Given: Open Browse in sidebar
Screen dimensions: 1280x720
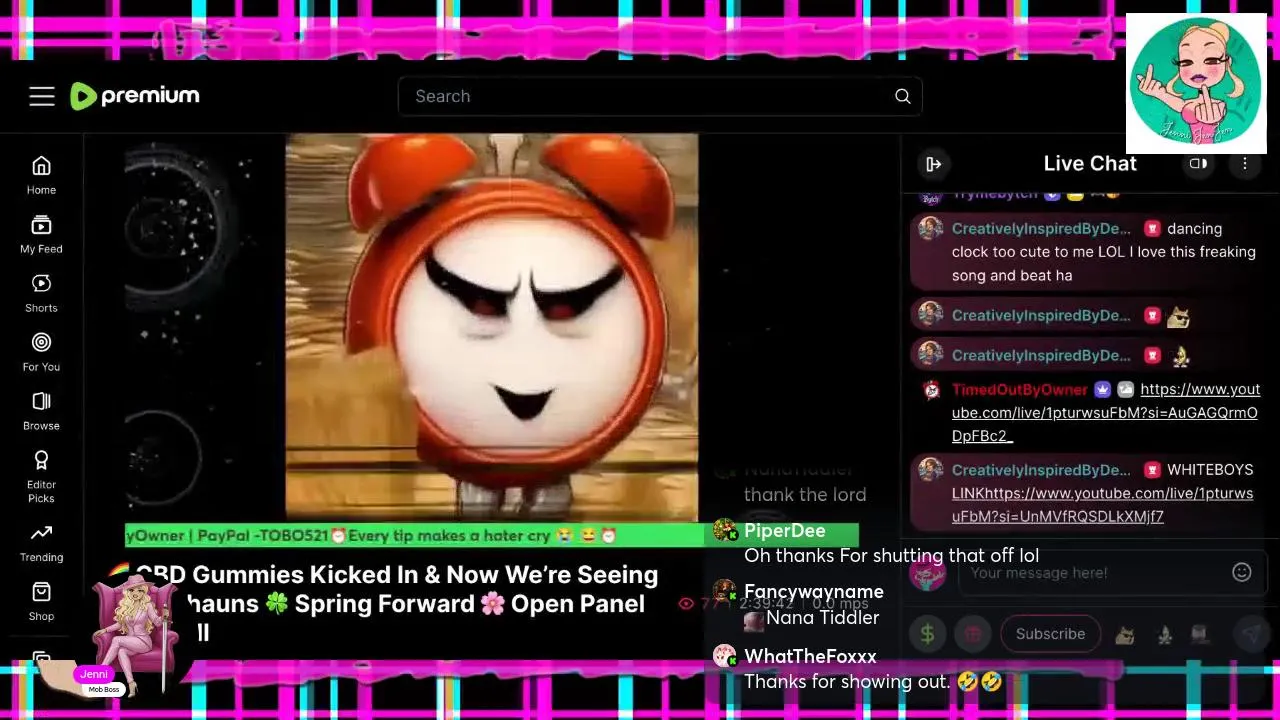Looking at the screenshot, I should click(41, 411).
